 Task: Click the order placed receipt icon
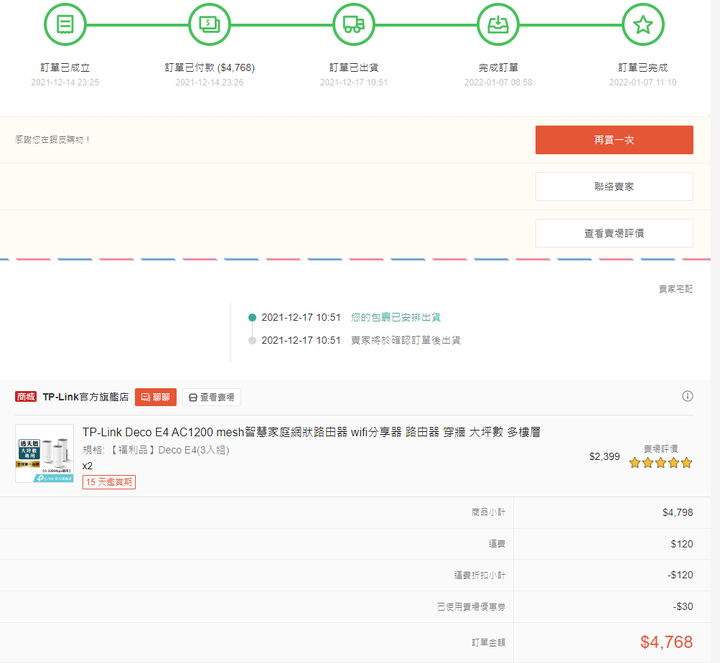coord(65,24)
